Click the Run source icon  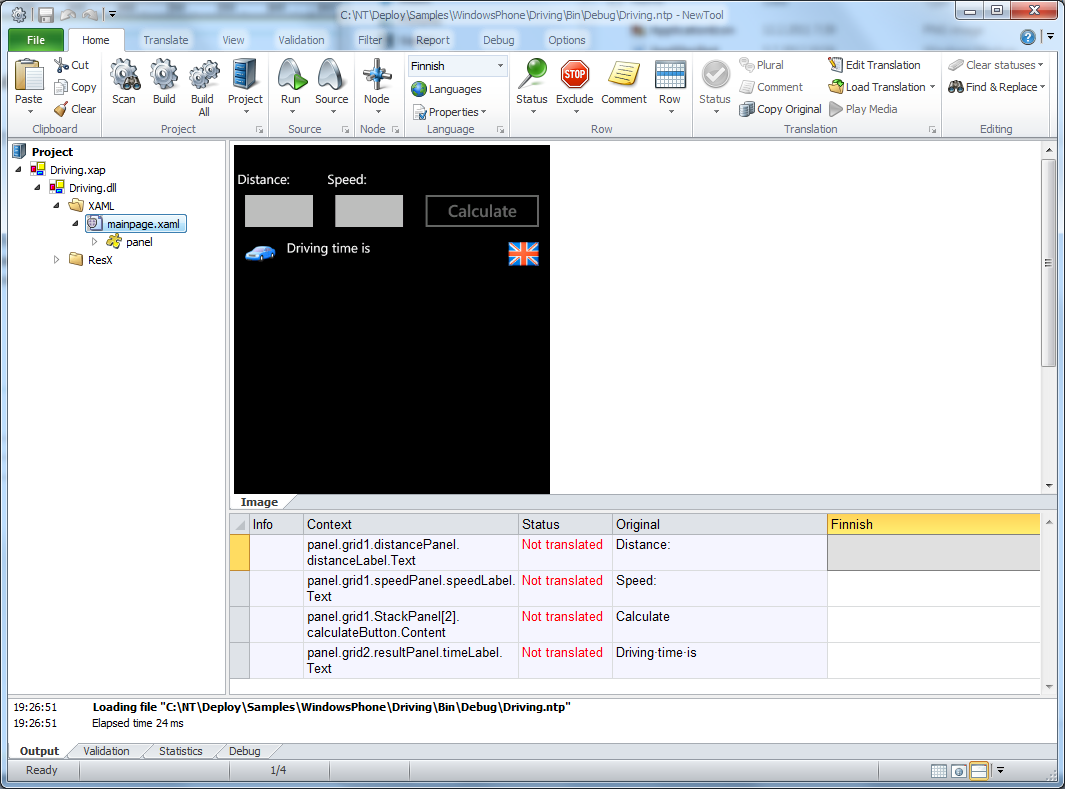(291, 75)
